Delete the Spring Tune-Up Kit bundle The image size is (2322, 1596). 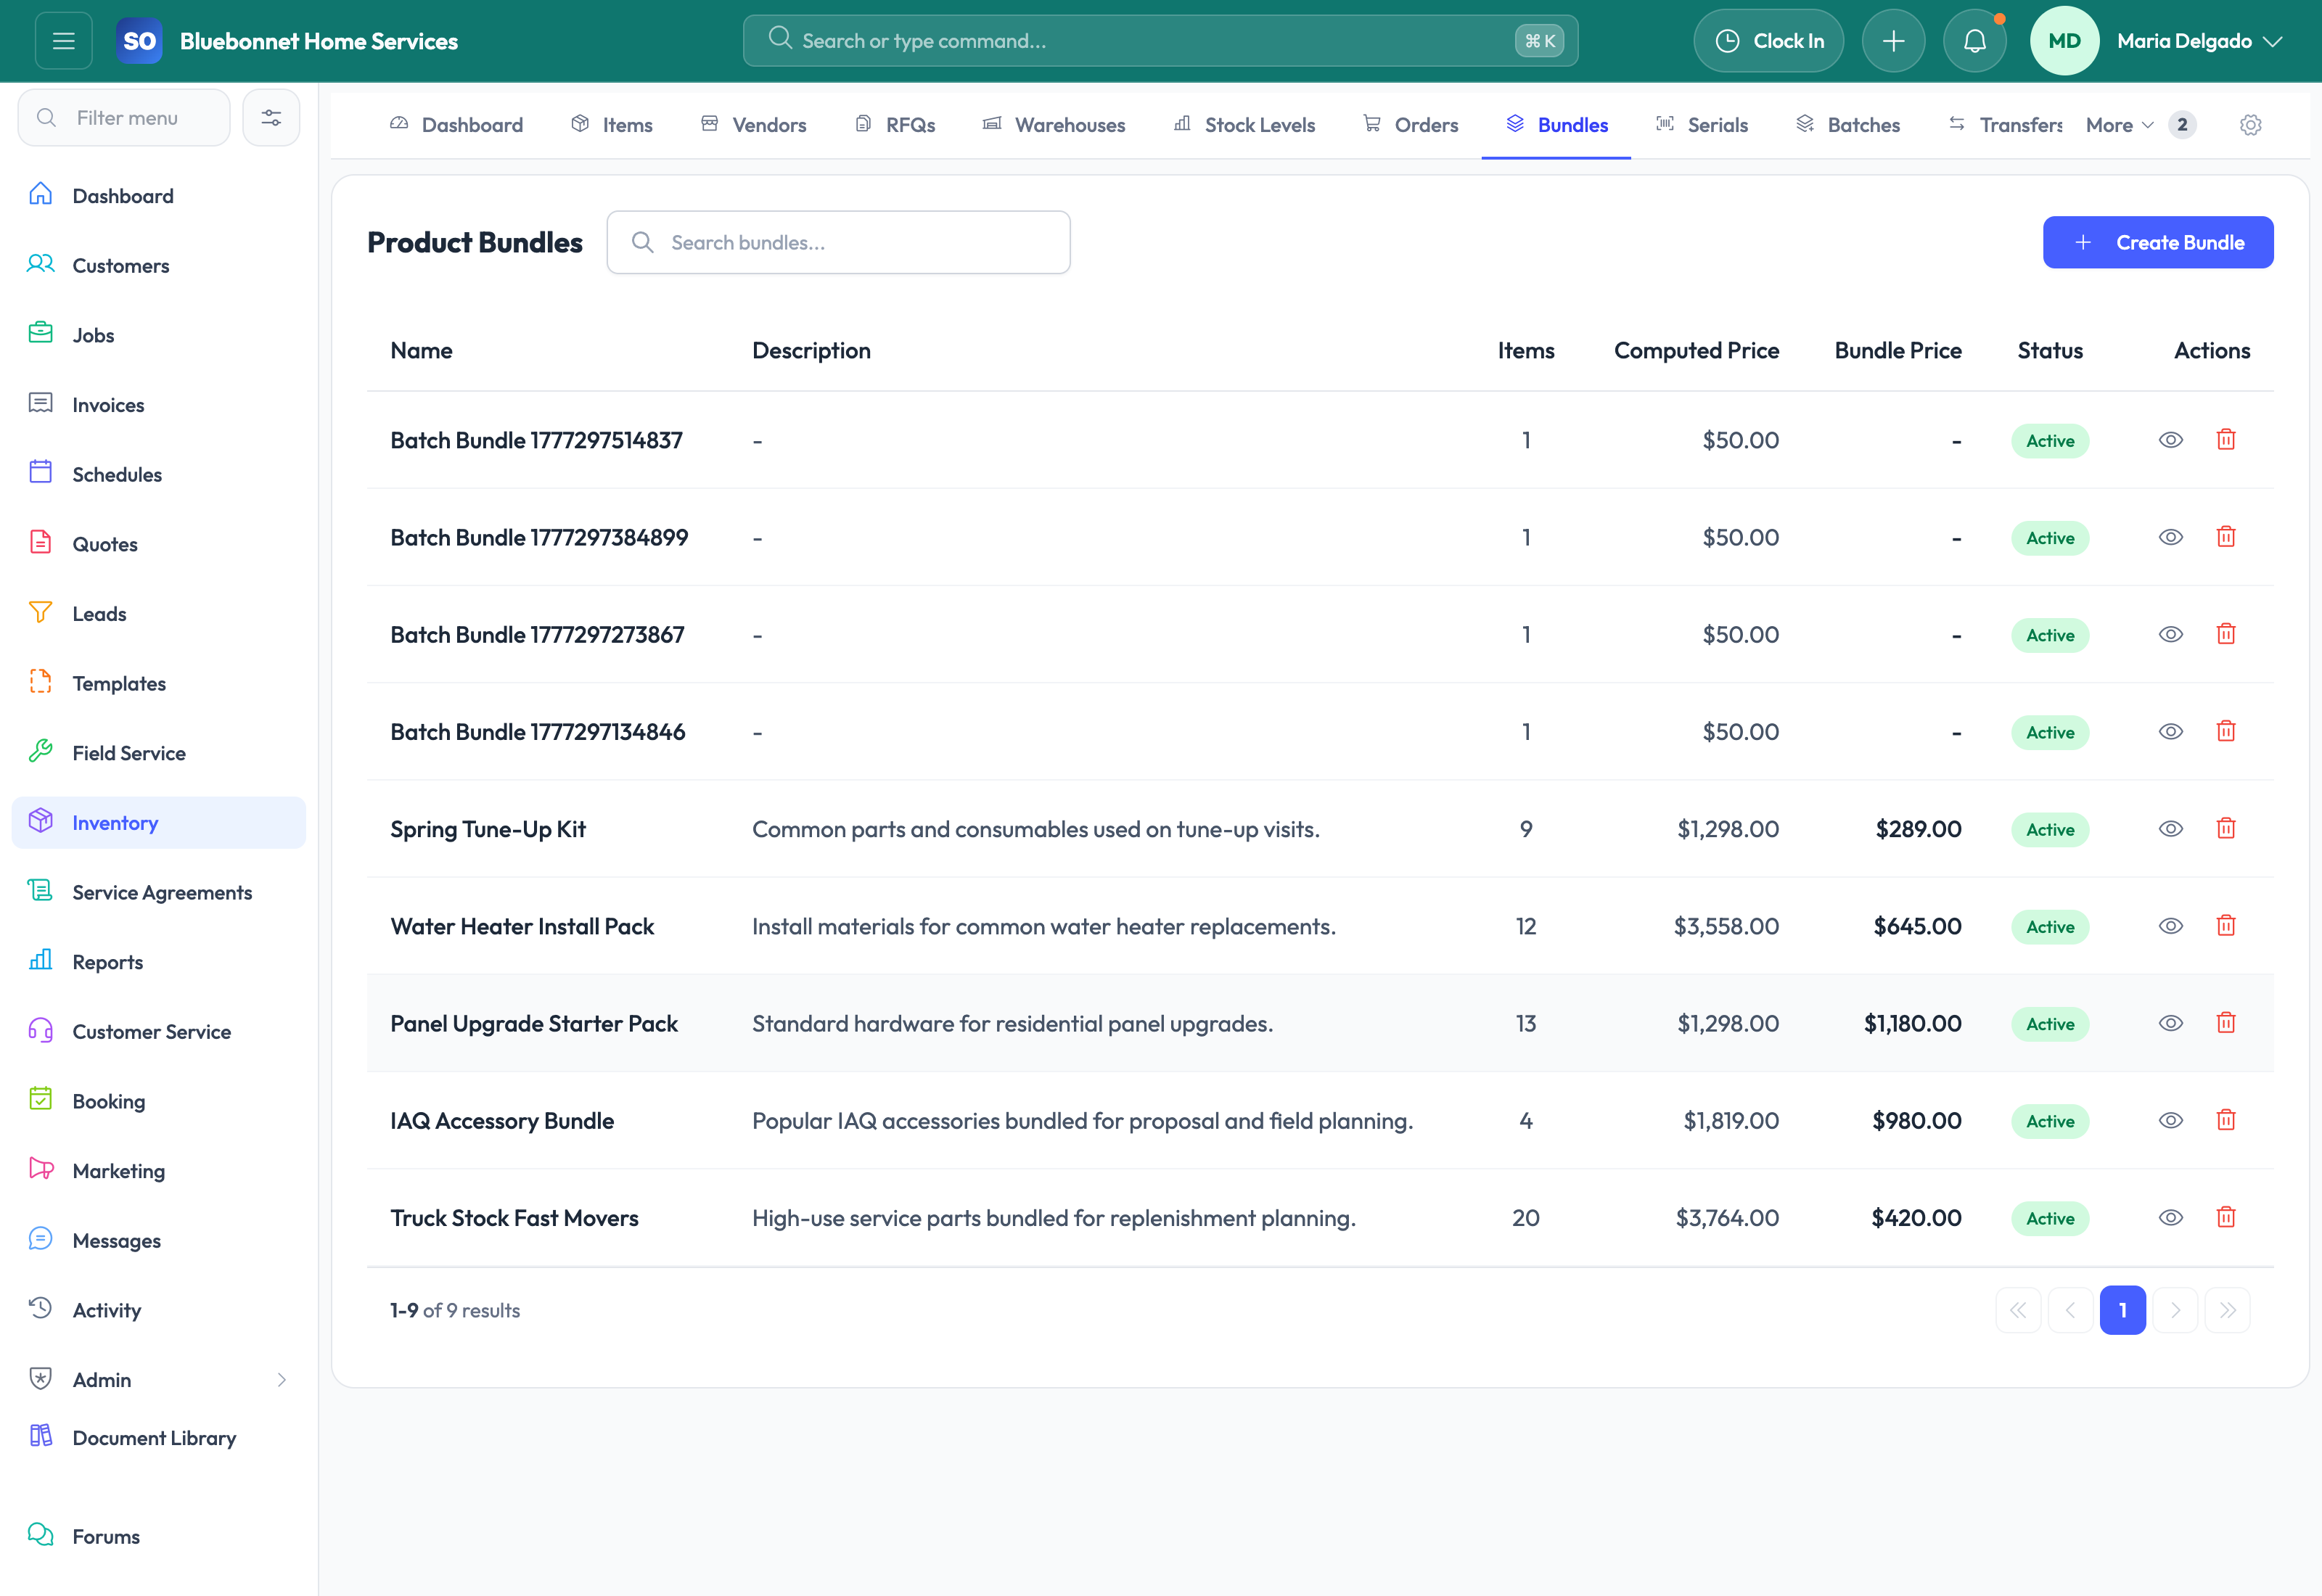pyautogui.click(x=2226, y=829)
